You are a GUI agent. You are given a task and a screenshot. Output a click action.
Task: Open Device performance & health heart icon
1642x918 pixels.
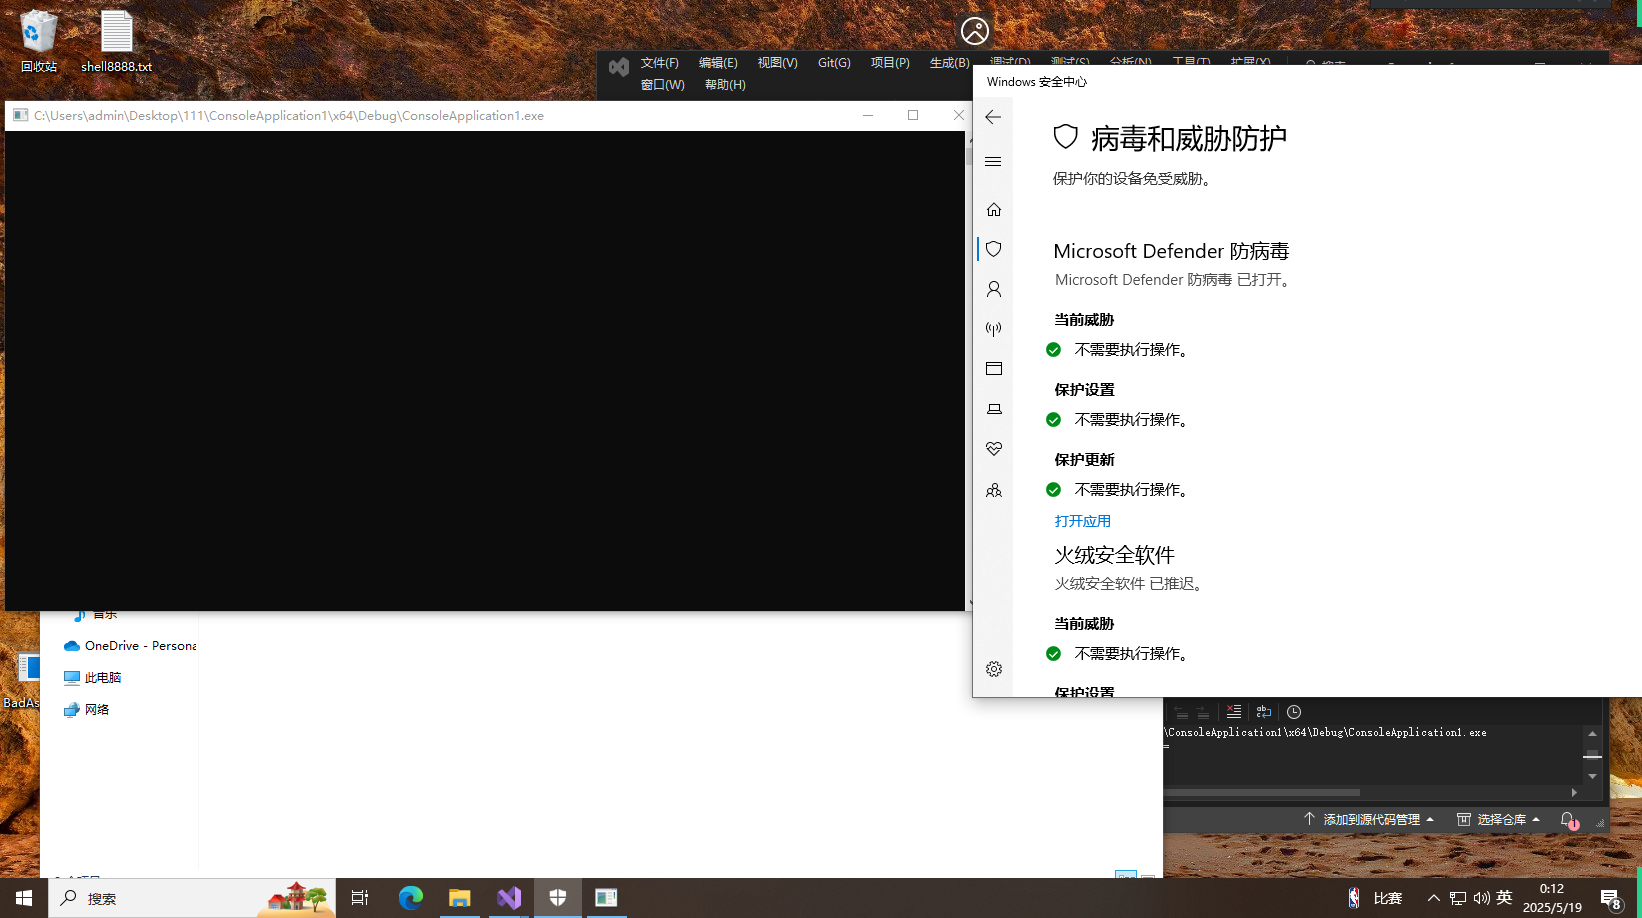point(993,449)
